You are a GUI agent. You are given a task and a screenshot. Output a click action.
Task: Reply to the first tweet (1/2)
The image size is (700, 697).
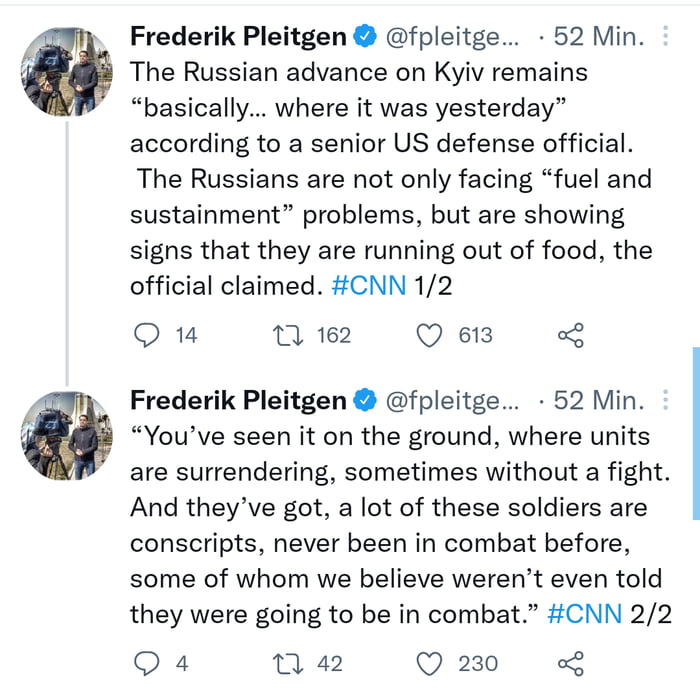coord(147,335)
